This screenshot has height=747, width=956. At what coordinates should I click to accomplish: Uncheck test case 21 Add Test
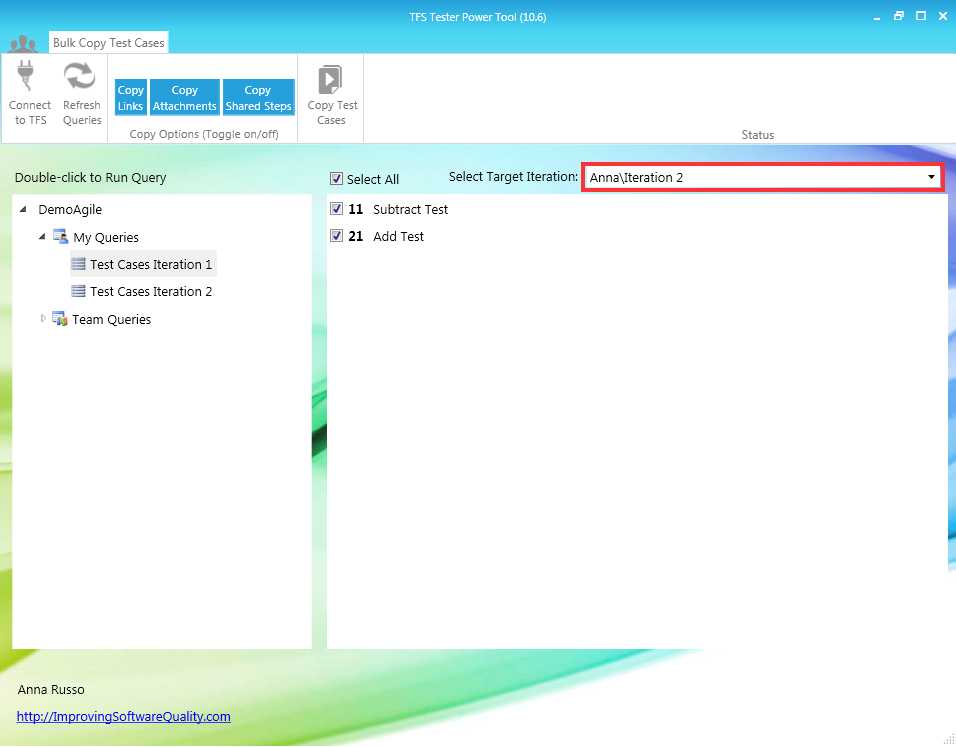337,236
